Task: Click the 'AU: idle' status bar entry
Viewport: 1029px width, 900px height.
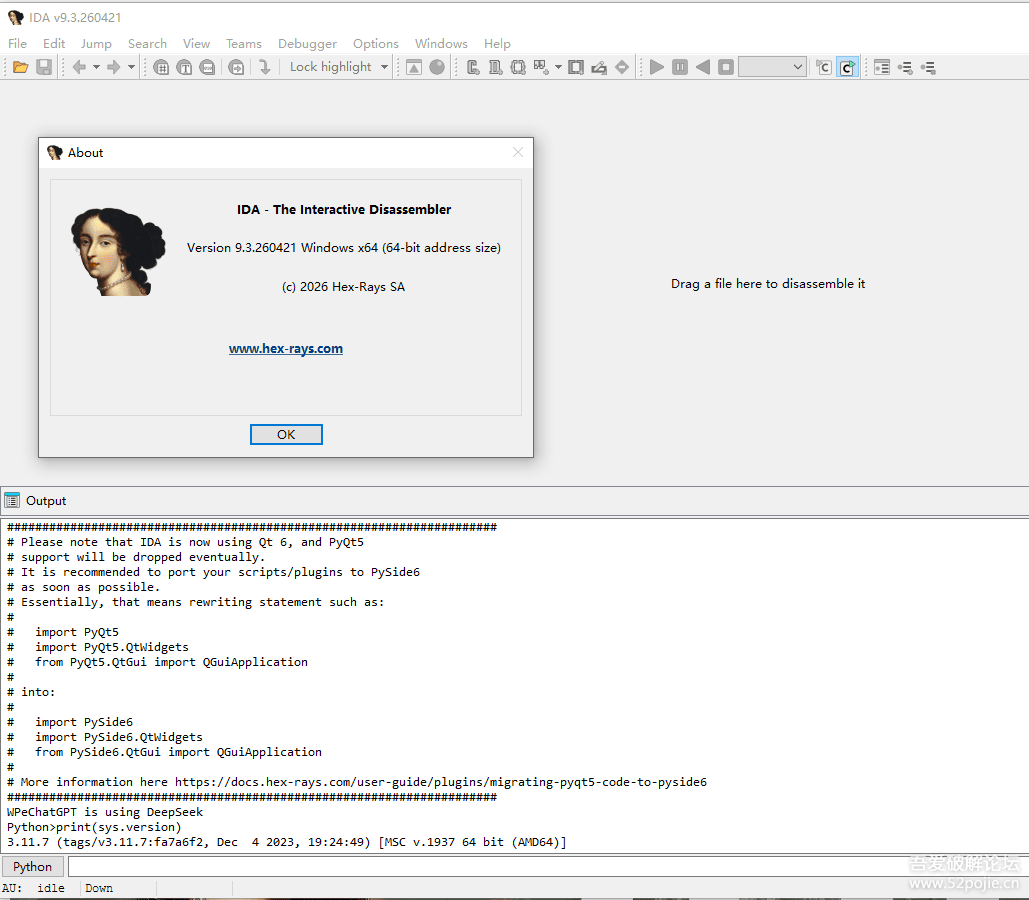Action: (x=34, y=888)
